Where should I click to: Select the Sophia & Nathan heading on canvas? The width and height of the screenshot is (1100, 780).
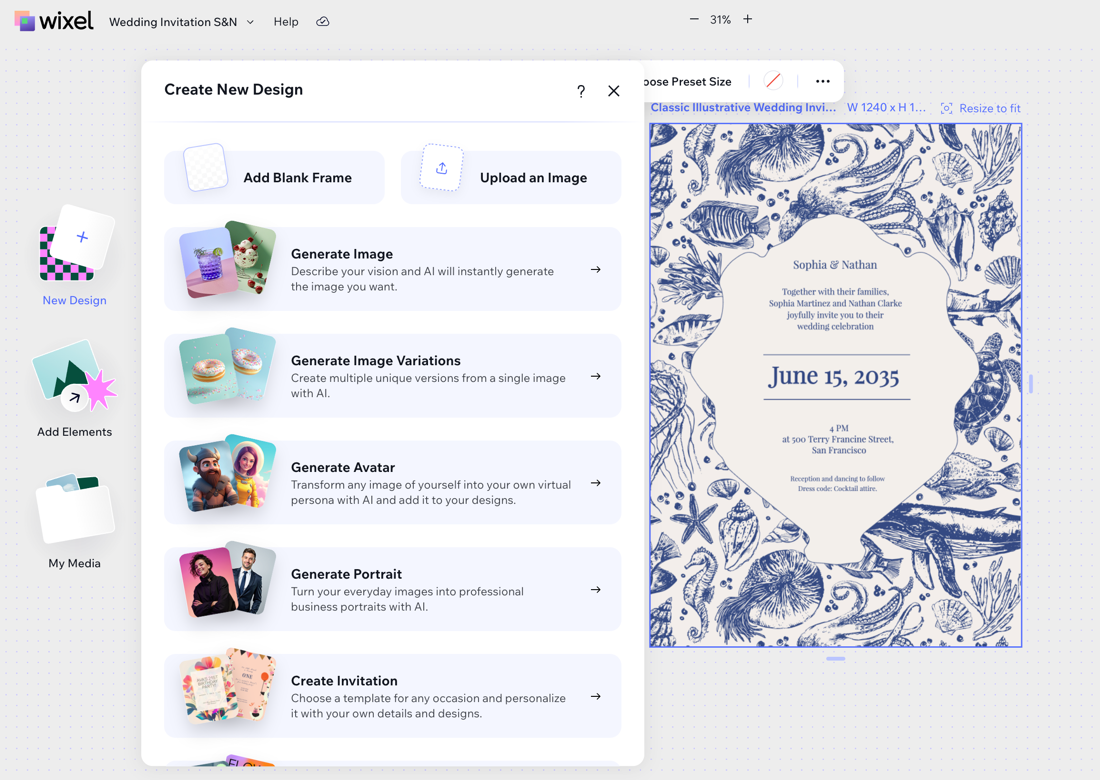pyautogui.click(x=835, y=265)
